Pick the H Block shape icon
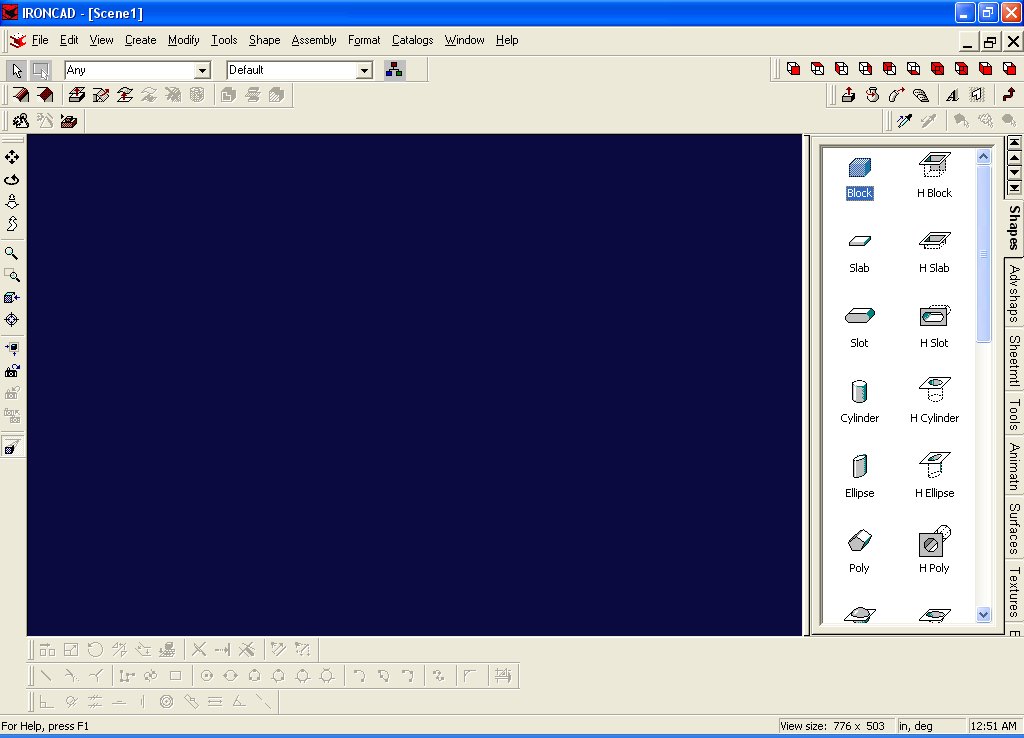 pos(934,165)
